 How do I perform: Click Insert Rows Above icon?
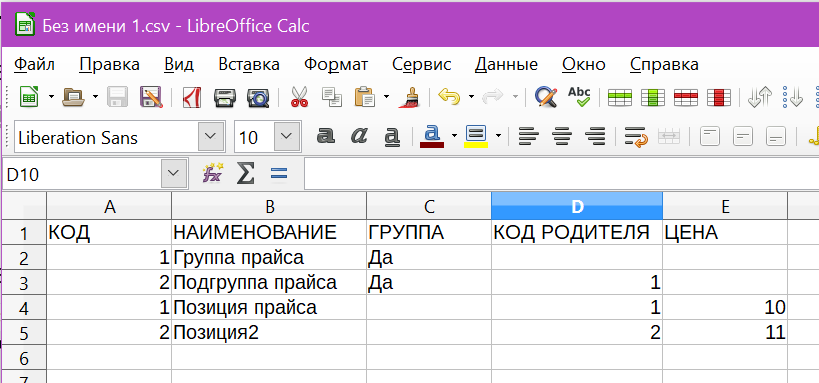point(620,98)
